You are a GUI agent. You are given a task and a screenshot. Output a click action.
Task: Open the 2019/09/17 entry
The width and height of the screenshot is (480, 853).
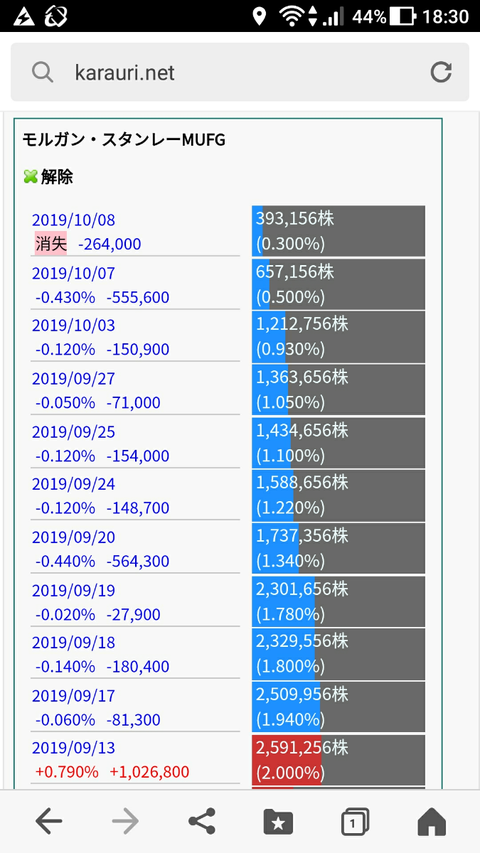coord(73,695)
